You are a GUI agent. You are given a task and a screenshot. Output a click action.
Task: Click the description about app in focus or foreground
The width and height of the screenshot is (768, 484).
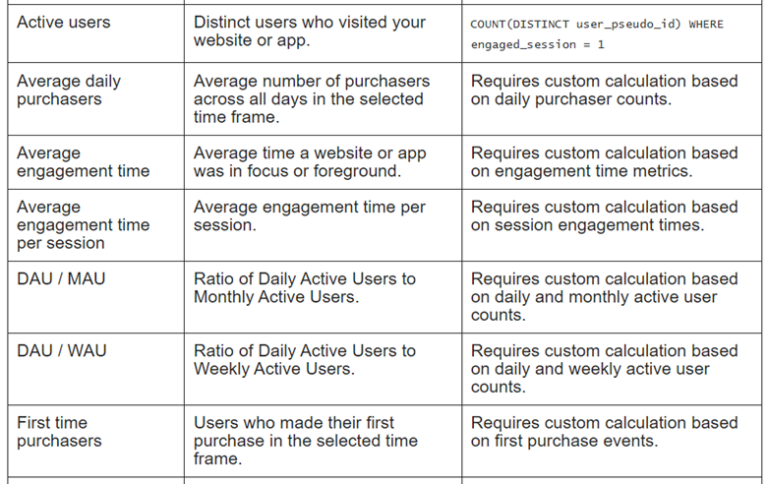310,162
